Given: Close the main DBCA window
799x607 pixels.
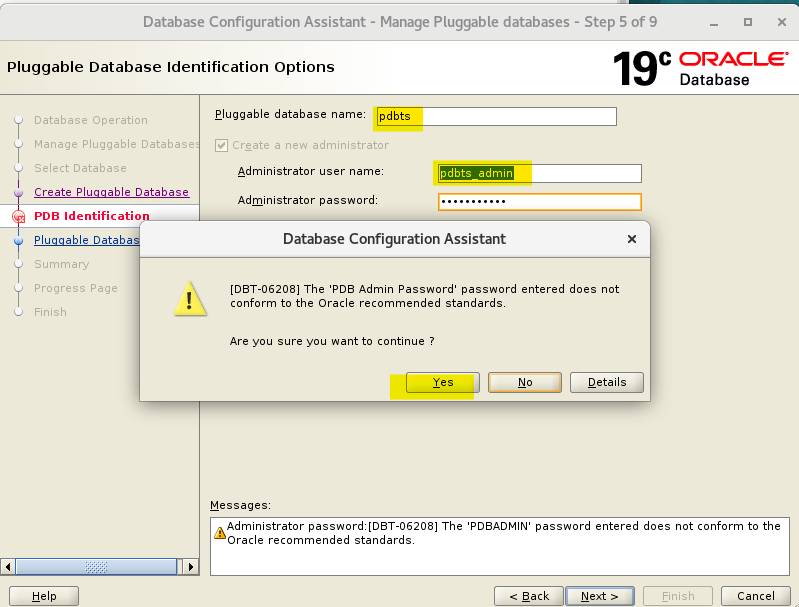Looking at the screenshot, I should coord(782,22).
